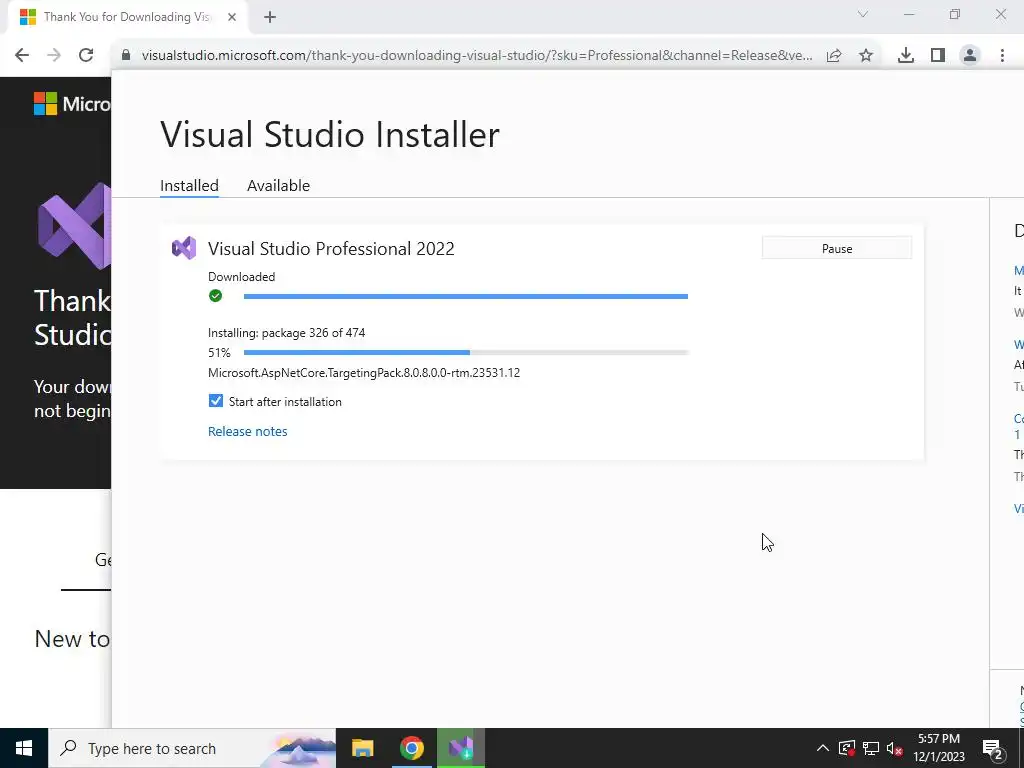
Task: Select the Thank You for Downloading tab
Action: [127, 17]
